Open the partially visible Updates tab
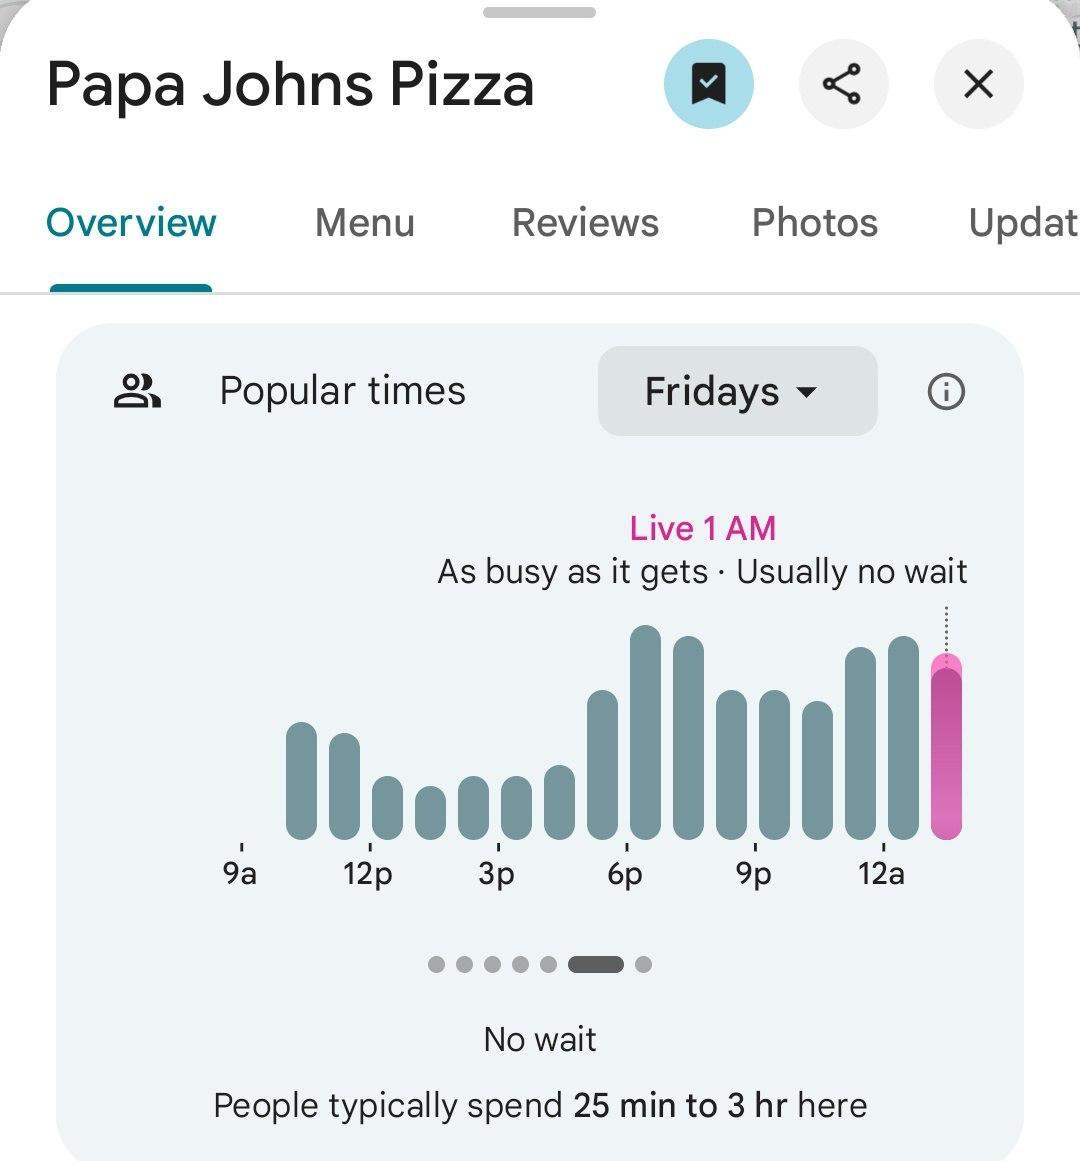Screen dimensions: 1080x1161 pos(1022,223)
